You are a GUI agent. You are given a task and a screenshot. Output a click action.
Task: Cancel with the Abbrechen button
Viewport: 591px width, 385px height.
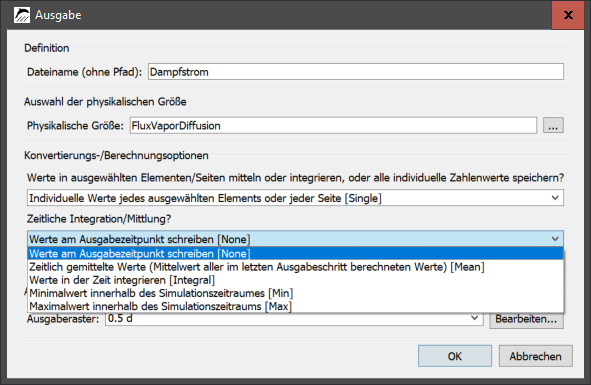[535, 356]
